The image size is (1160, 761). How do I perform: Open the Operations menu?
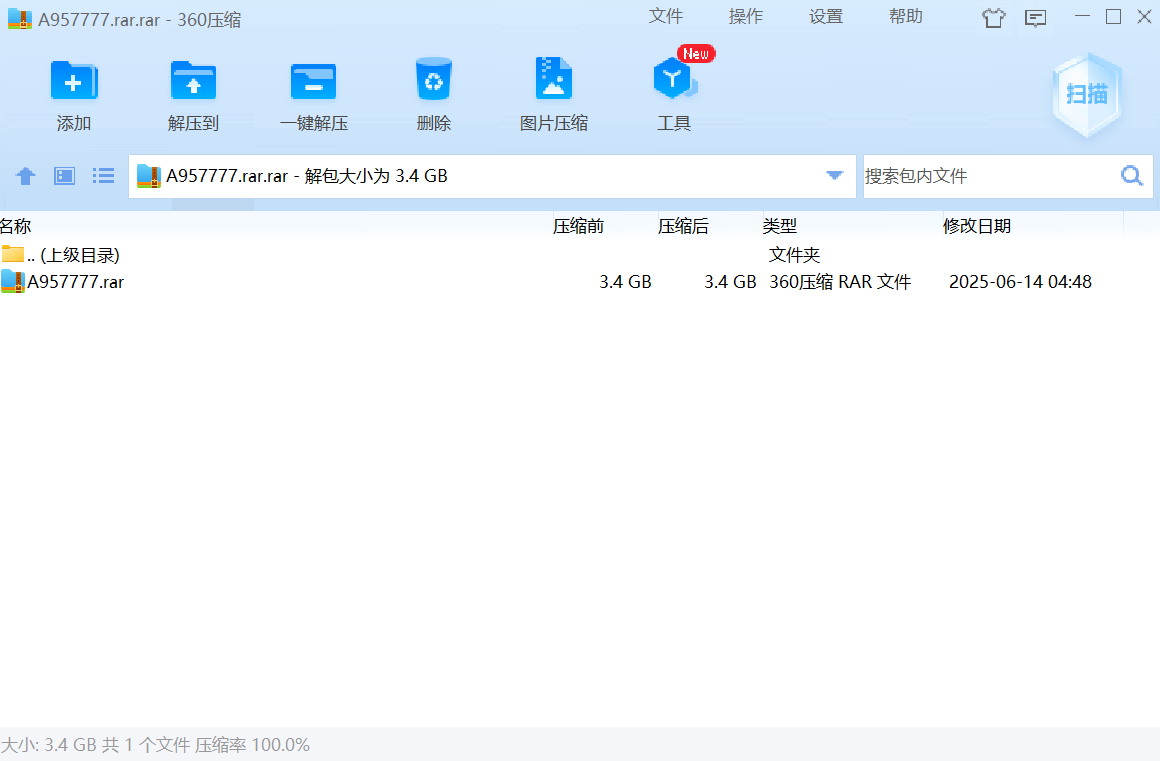745,17
